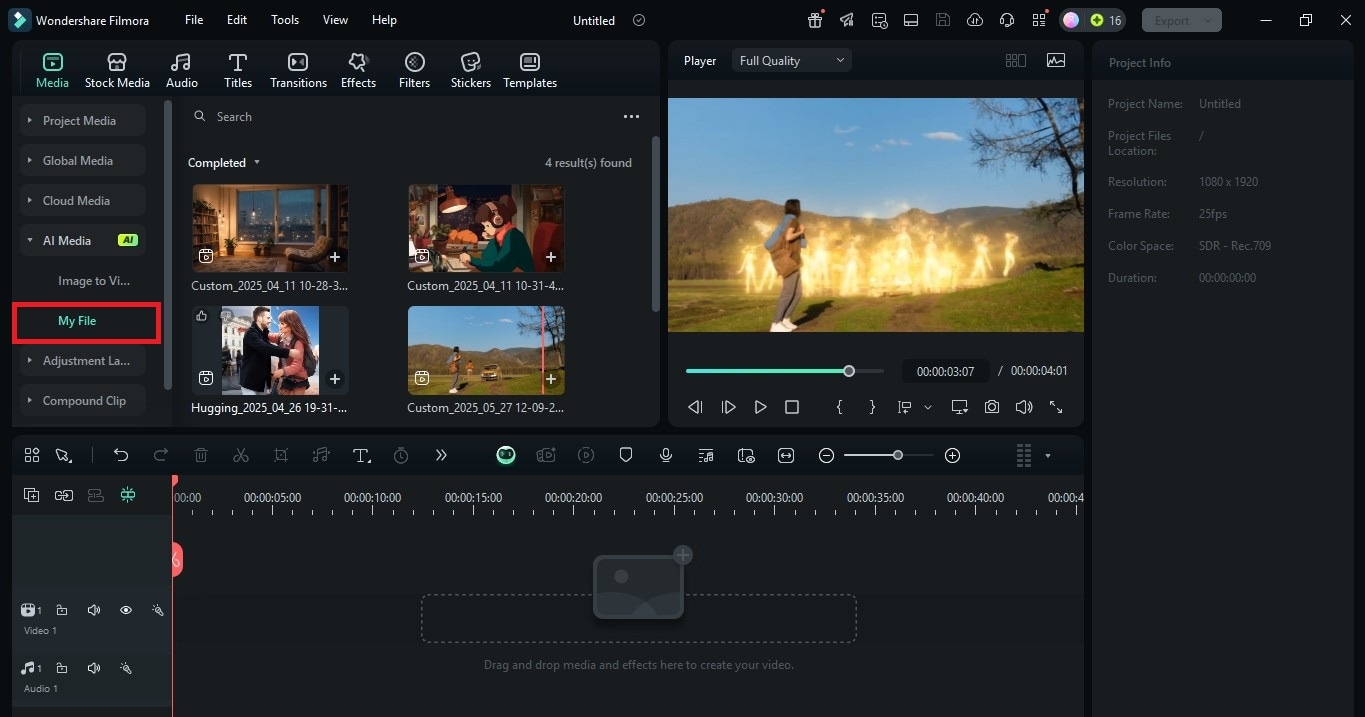Viewport: 1365px width, 717px height.
Task: Take a snapshot of the preview
Action: [992, 407]
